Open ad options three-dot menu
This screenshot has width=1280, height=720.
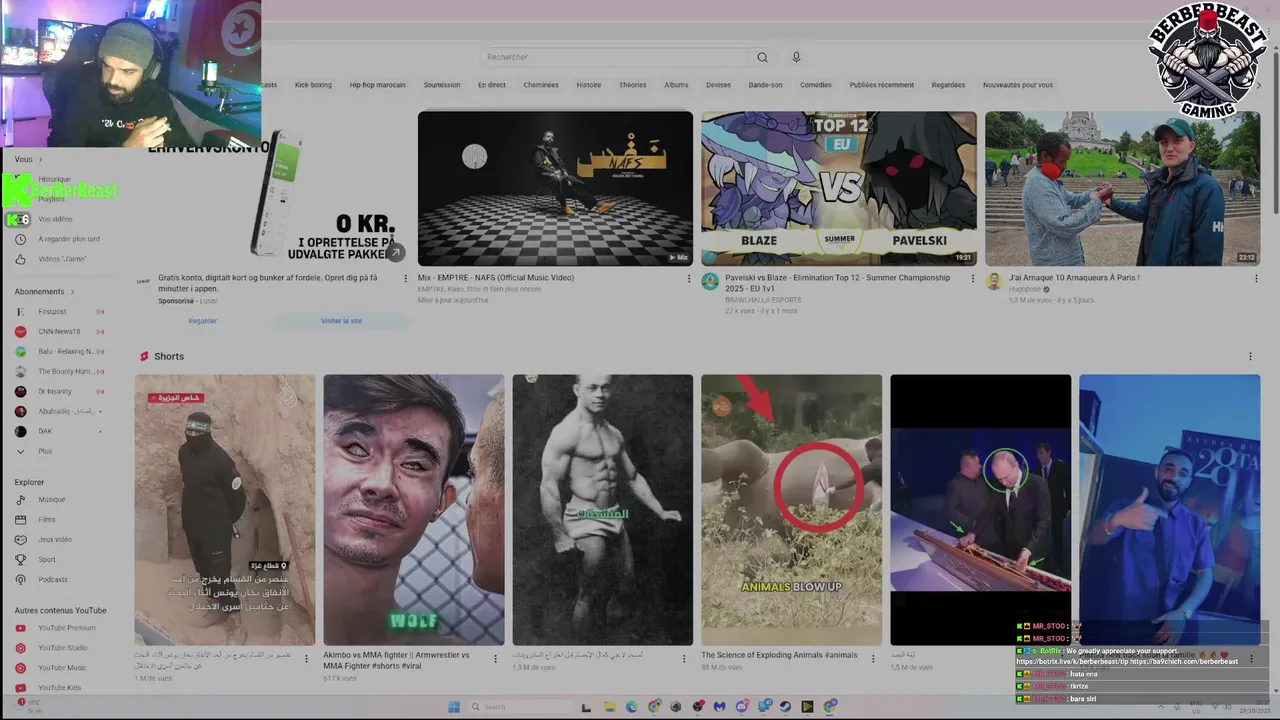(x=404, y=279)
